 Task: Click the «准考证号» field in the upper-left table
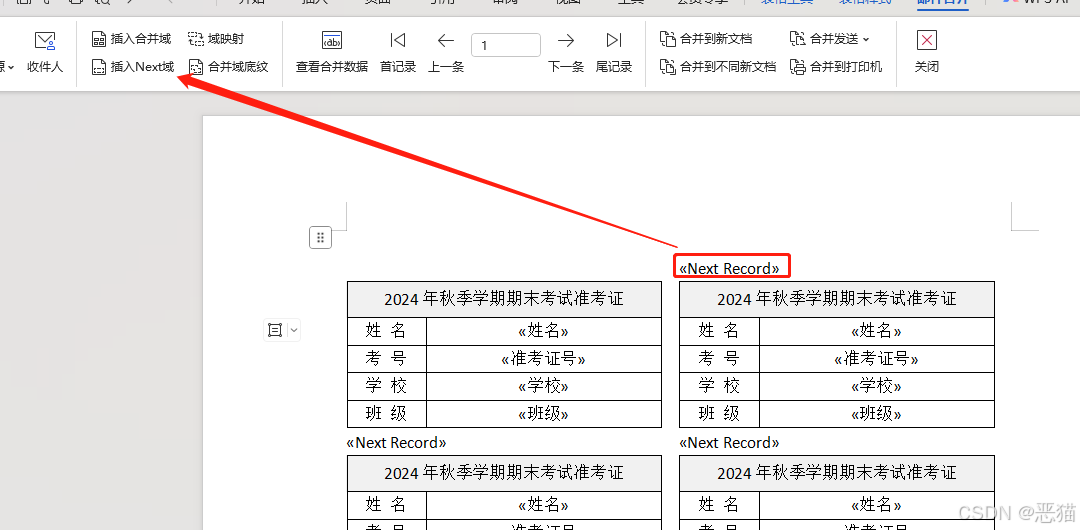coord(543,359)
